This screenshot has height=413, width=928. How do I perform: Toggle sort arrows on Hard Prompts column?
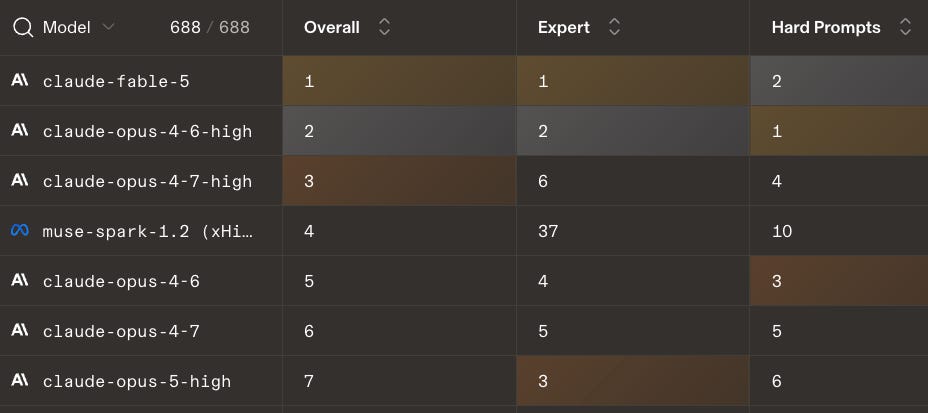905,27
